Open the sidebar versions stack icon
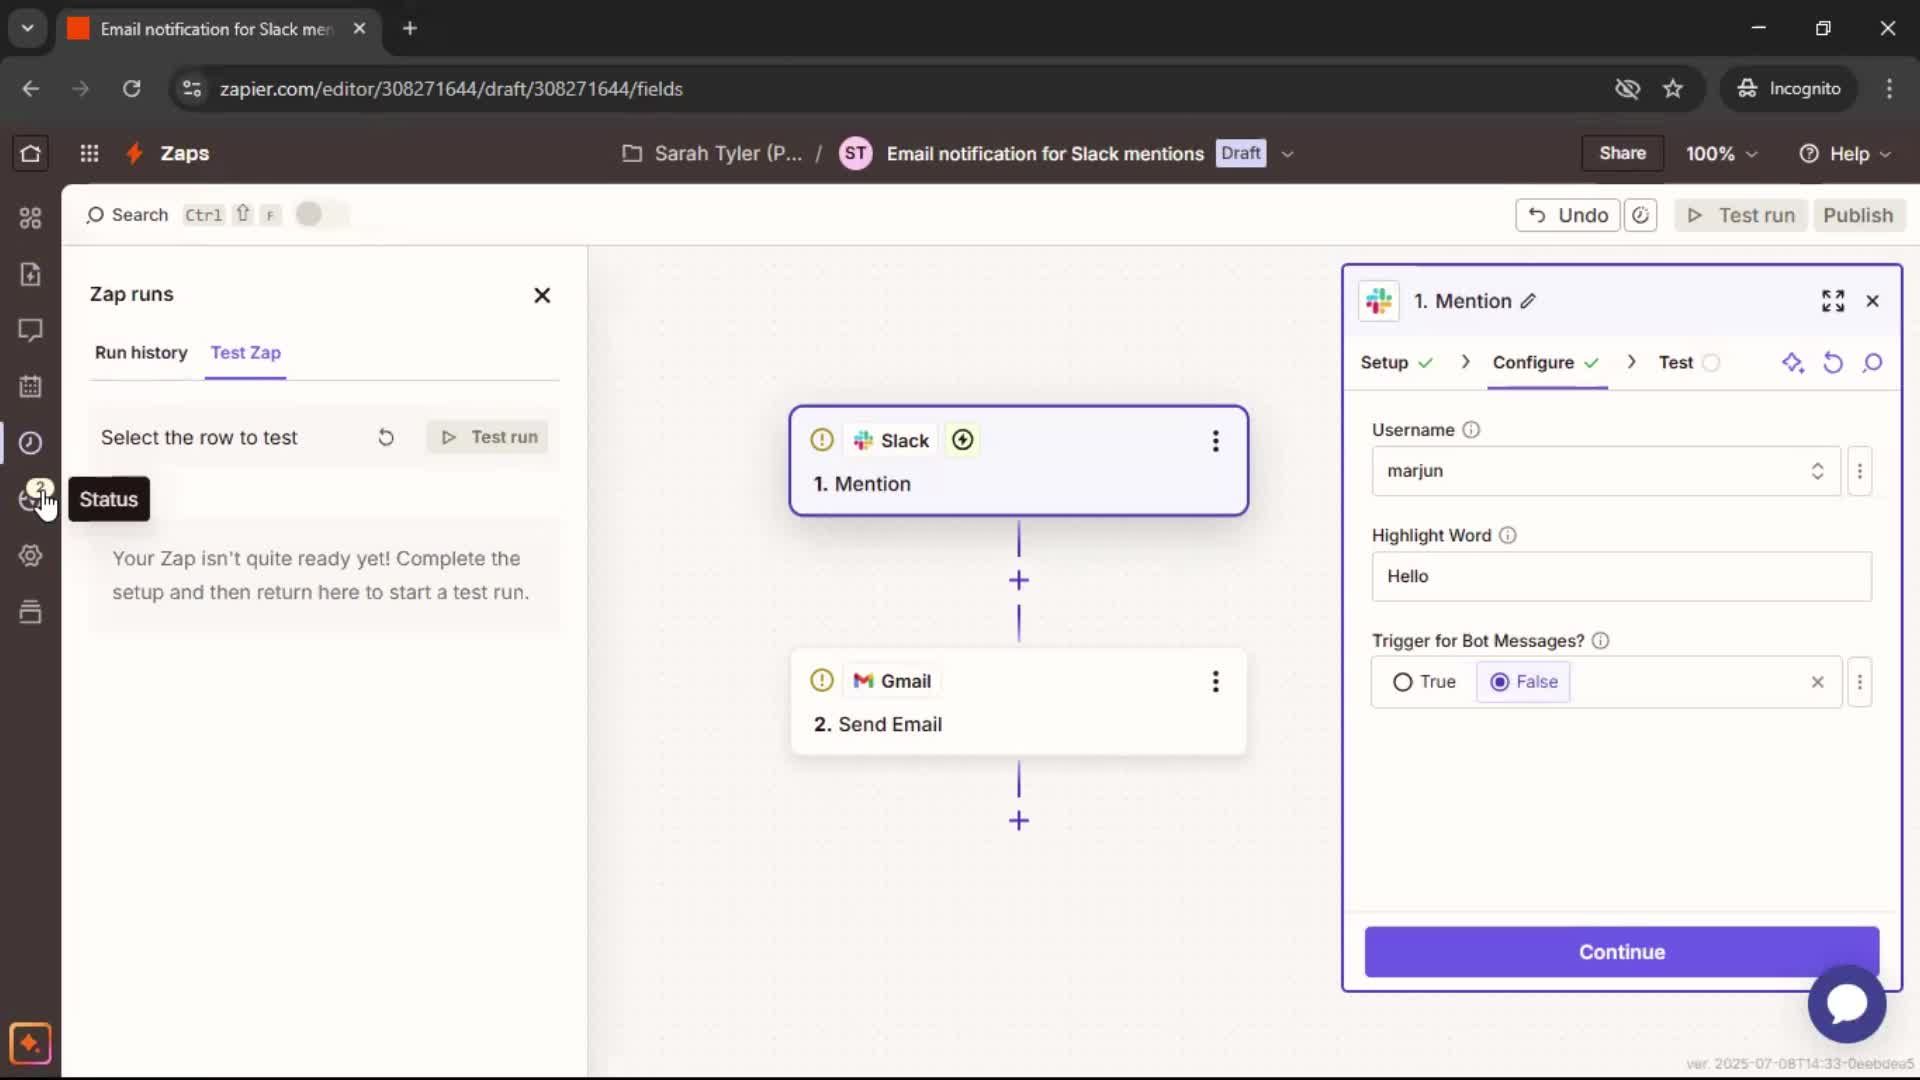1920x1080 pixels. [30, 611]
